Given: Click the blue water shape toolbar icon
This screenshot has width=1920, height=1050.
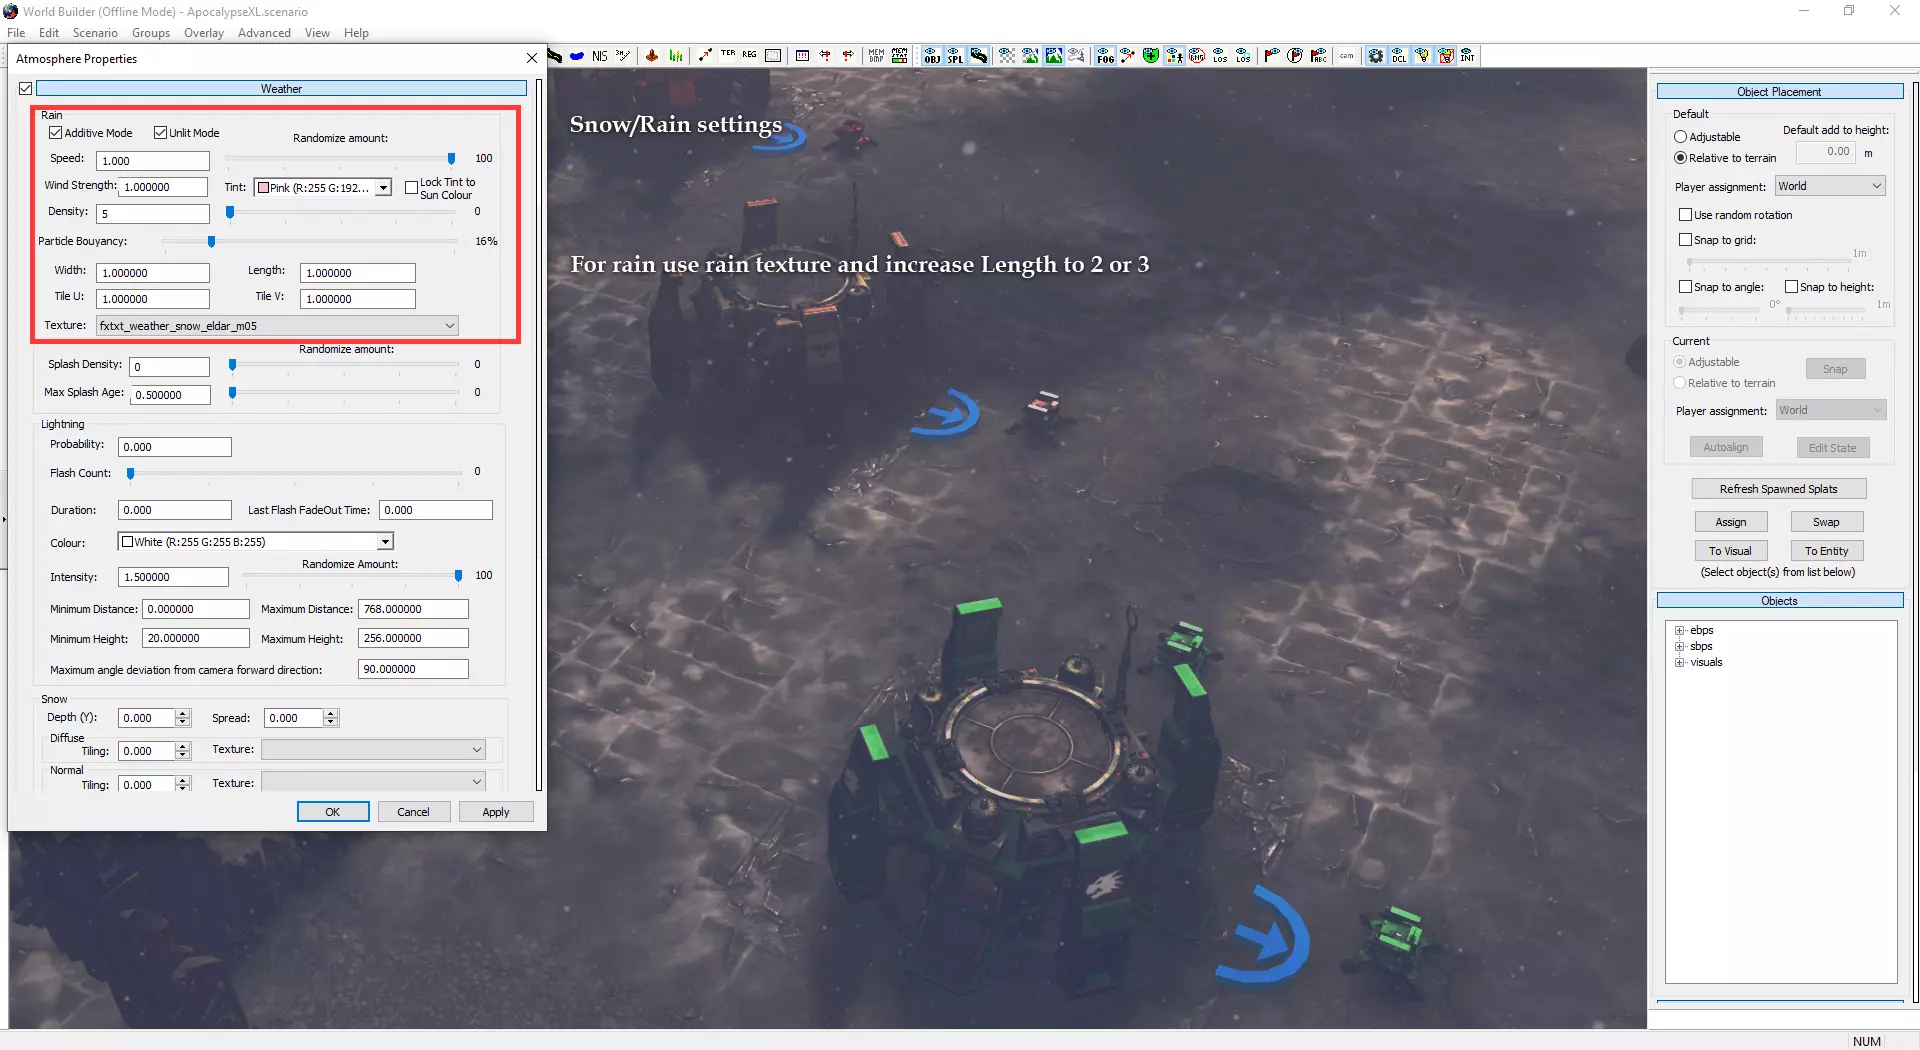Looking at the screenshot, I should point(577,56).
